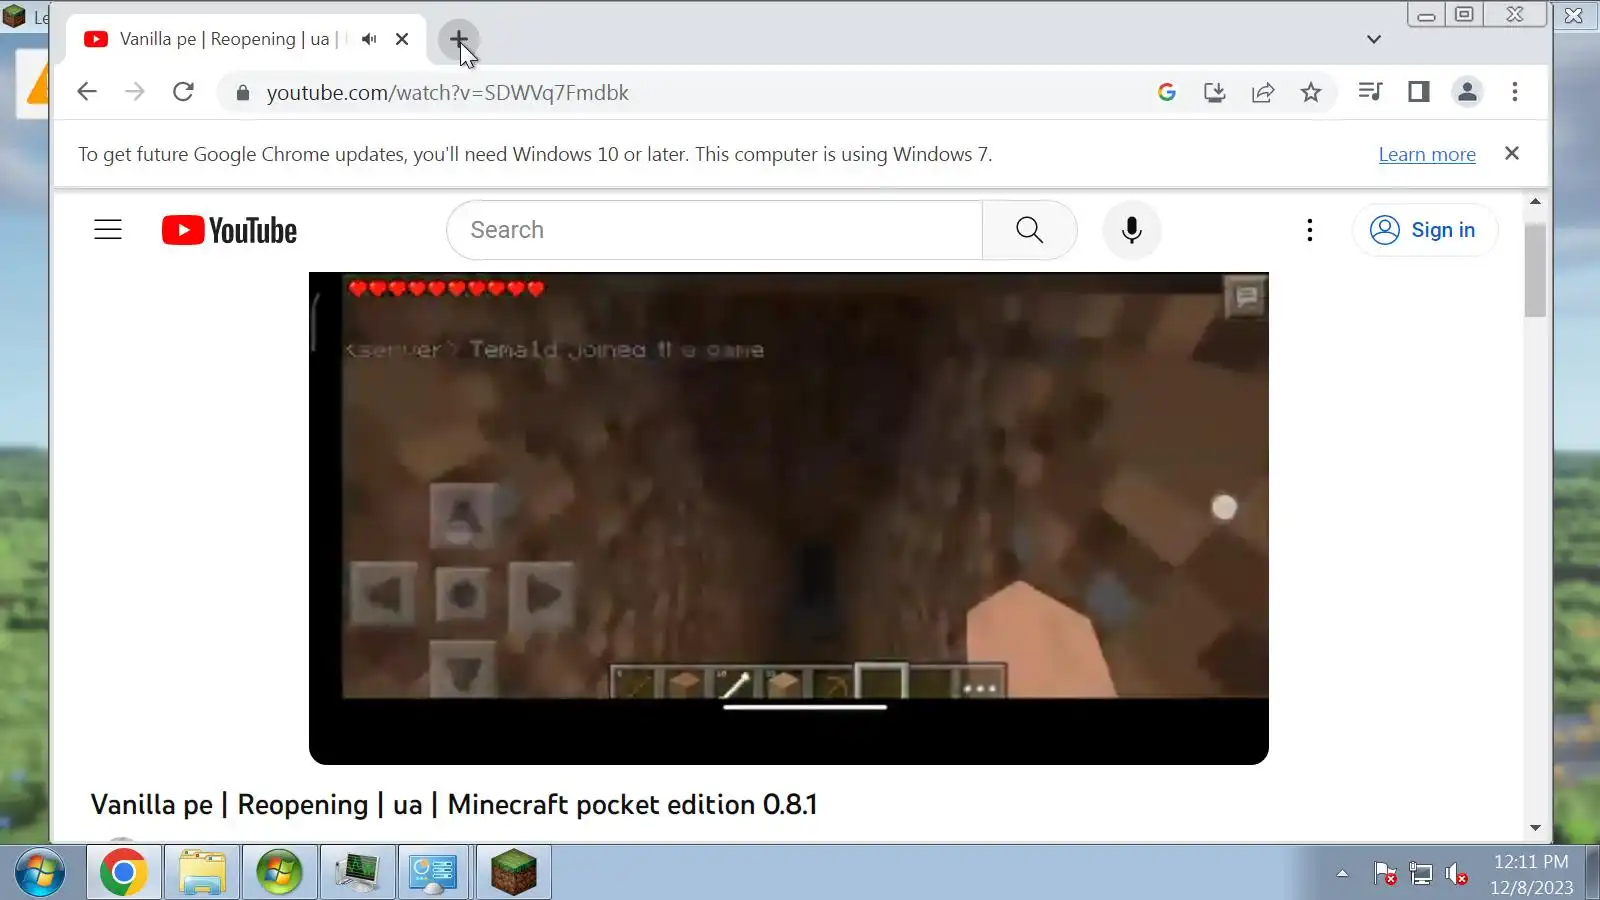
Task: Open File Explorer from taskbar
Action: [x=202, y=872]
